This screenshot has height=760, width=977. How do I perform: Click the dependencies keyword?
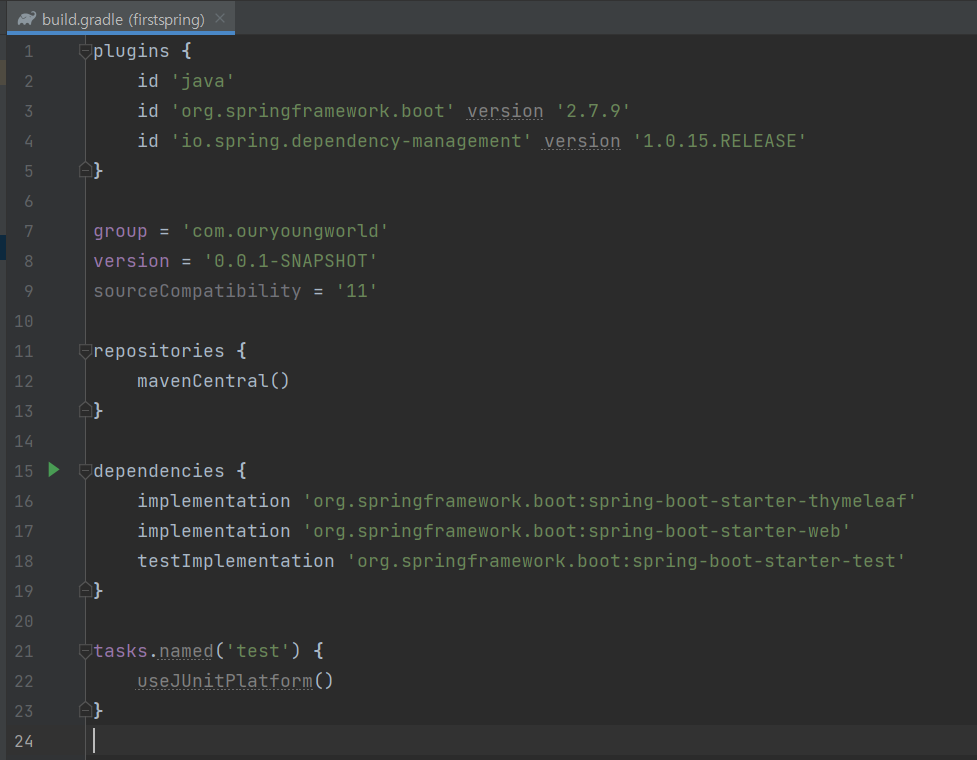point(158,472)
